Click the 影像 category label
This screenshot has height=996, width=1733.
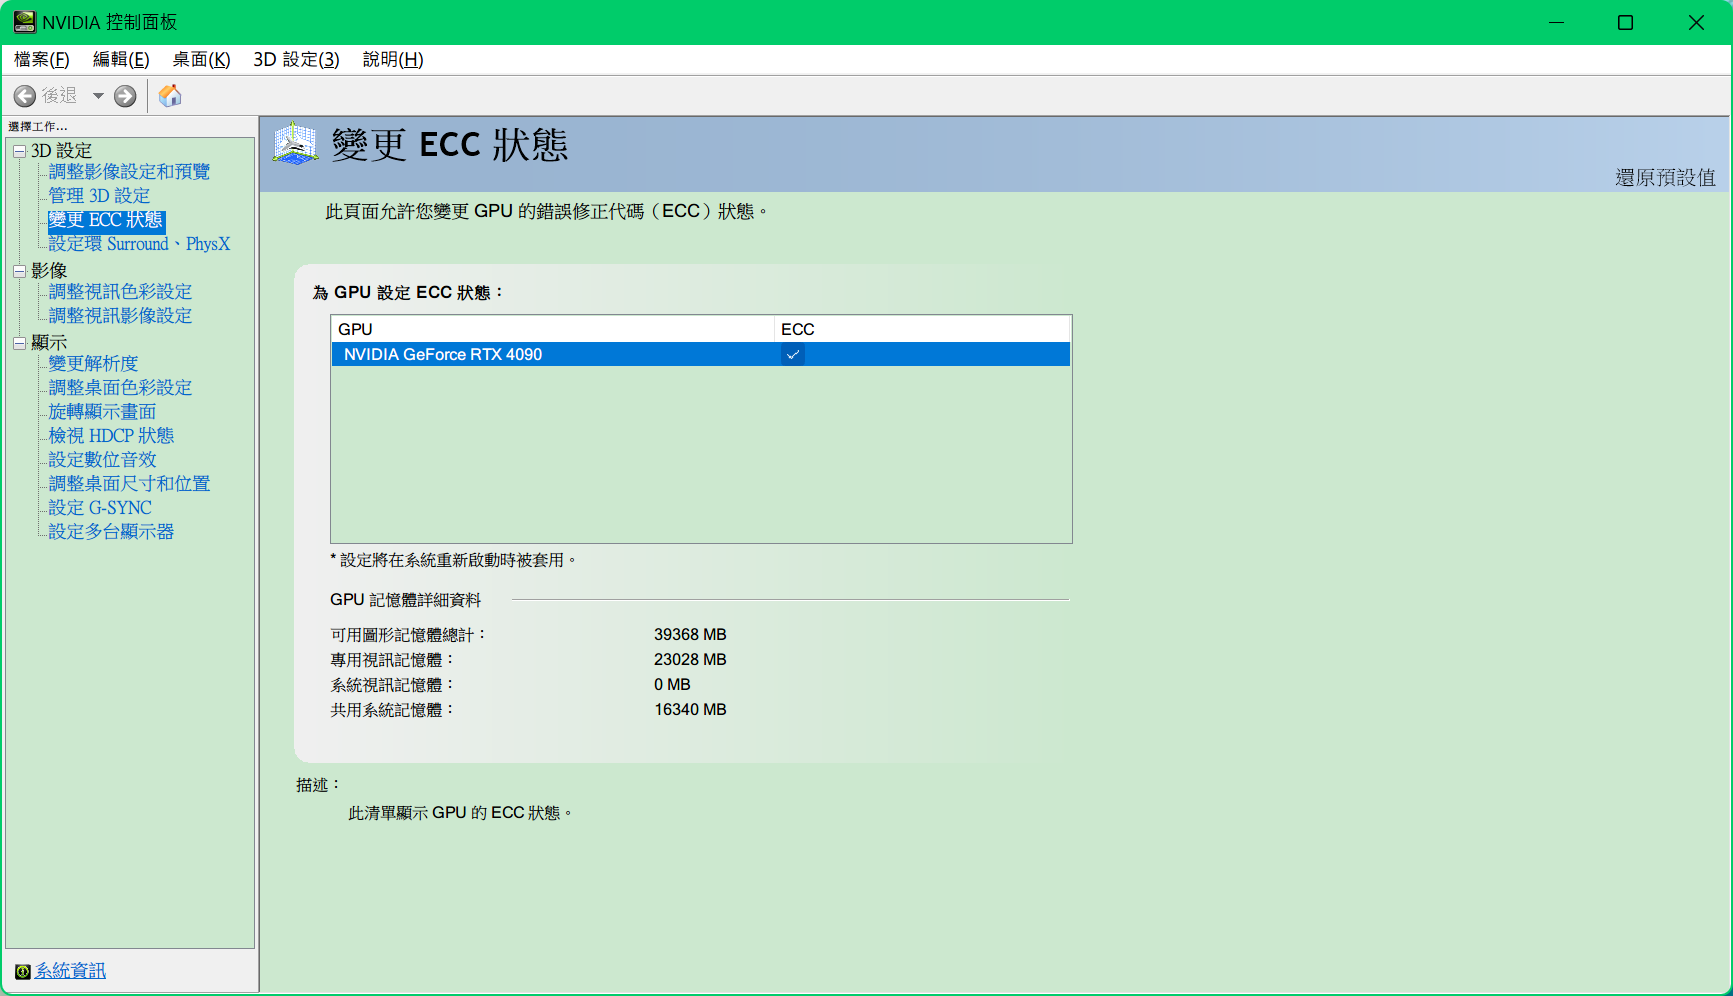49,271
